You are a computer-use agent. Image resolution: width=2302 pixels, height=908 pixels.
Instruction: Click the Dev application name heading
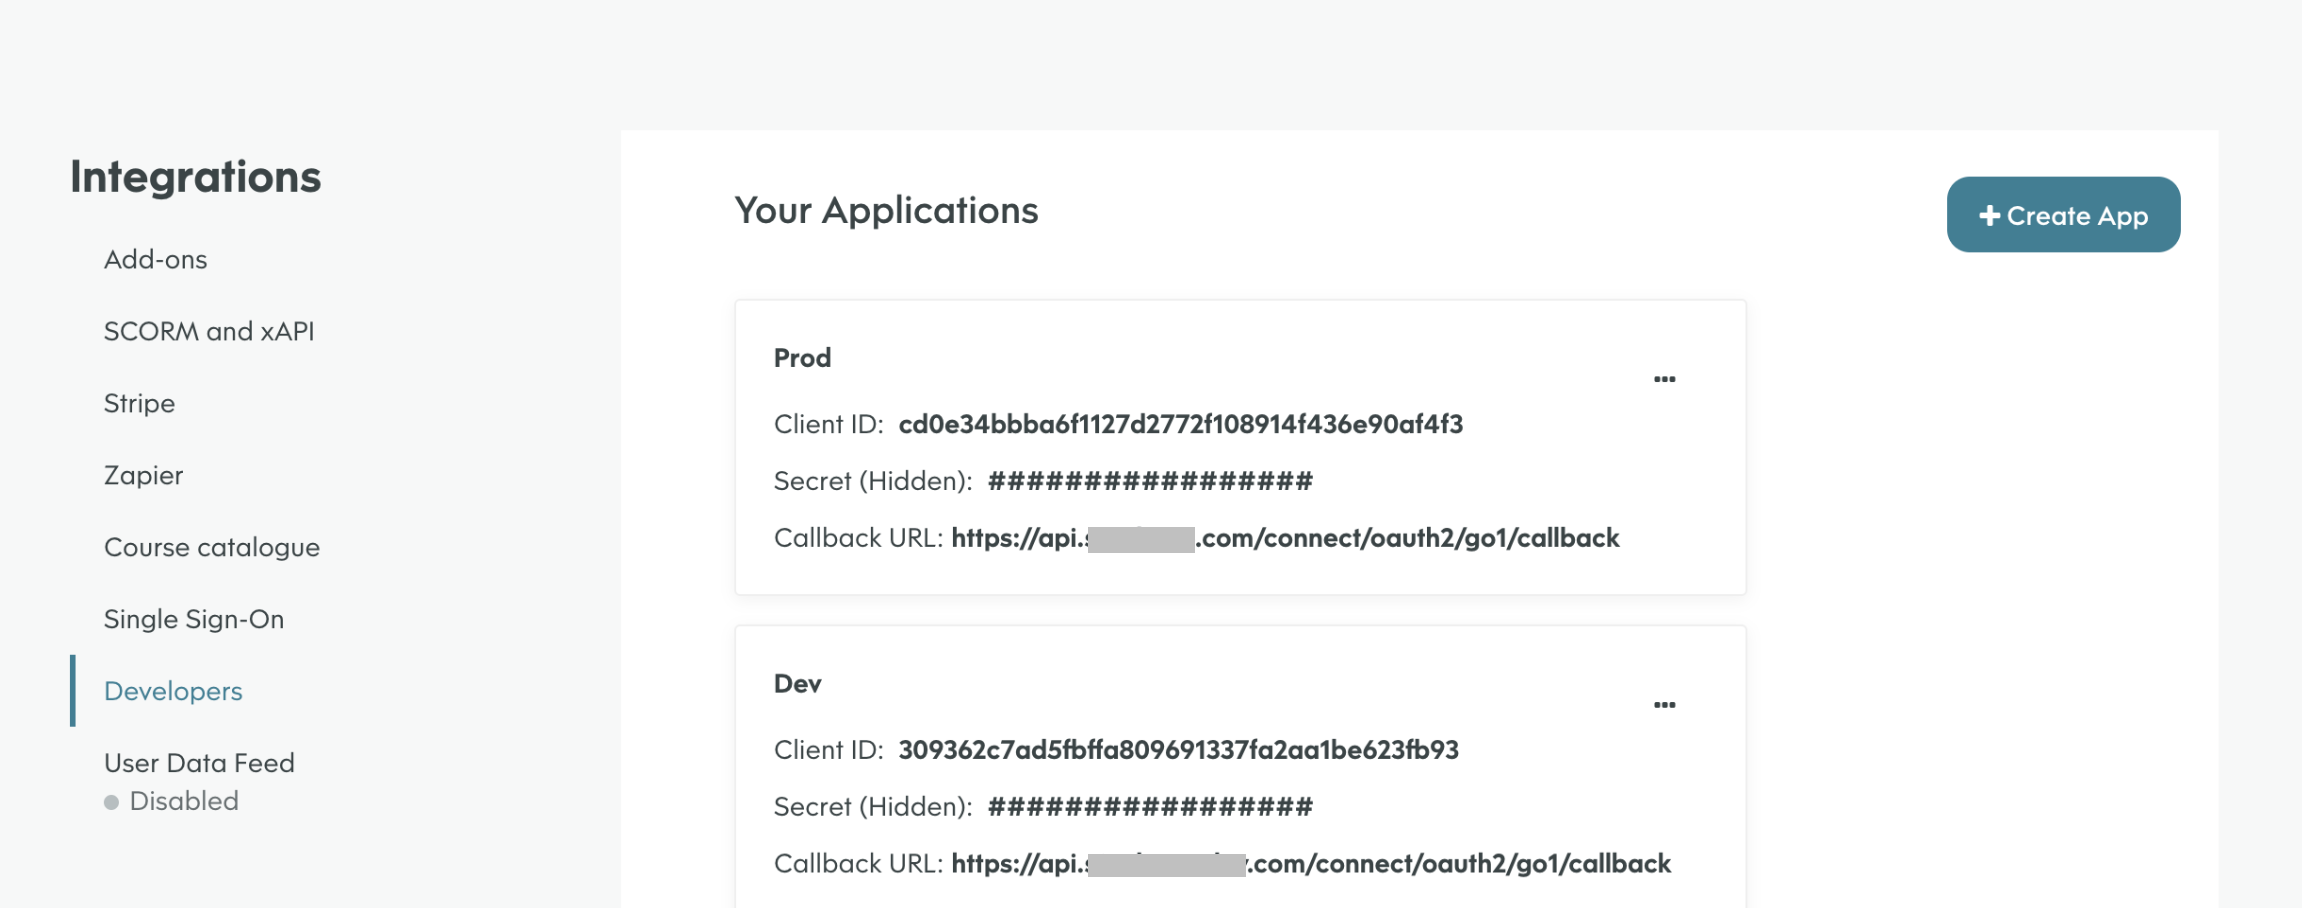click(x=797, y=684)
